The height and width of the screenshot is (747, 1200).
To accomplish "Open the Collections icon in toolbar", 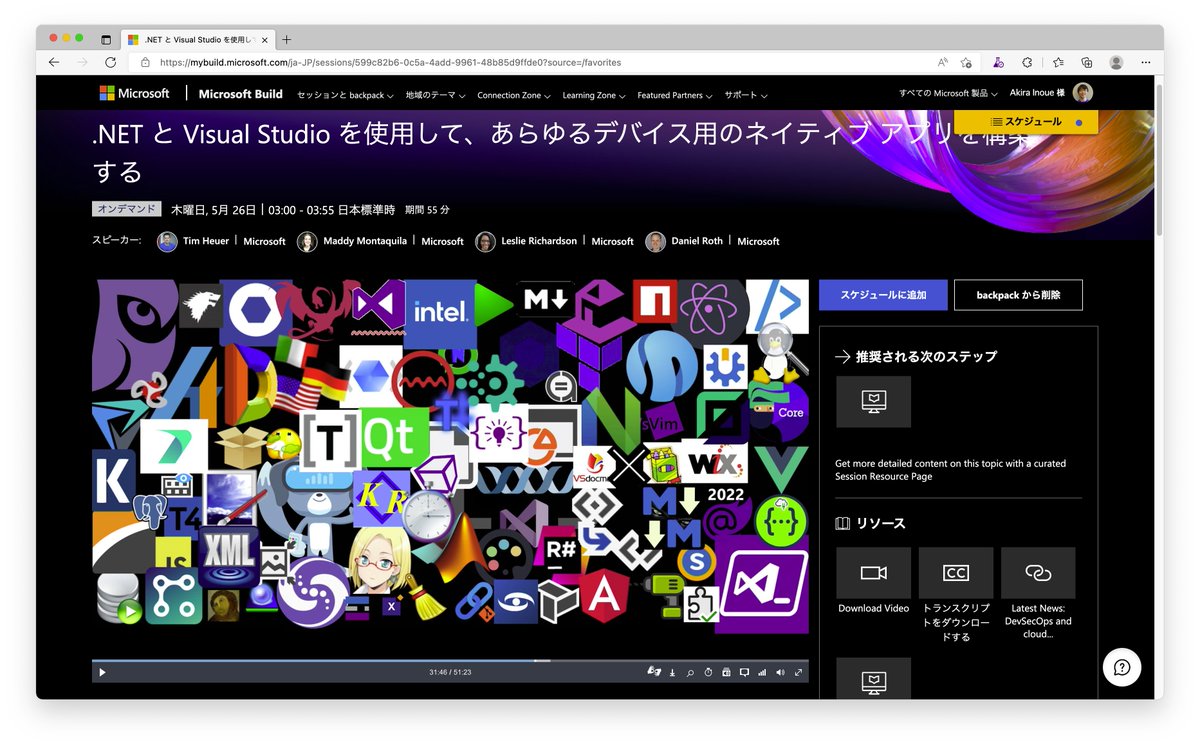I will (x=1086, y=62).
